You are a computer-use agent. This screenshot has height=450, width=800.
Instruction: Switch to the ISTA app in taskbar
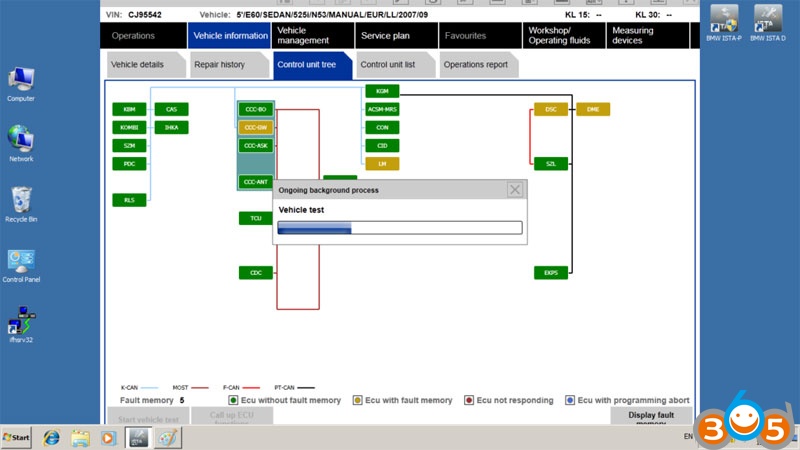pyautogui.click(x=138, y=438)
